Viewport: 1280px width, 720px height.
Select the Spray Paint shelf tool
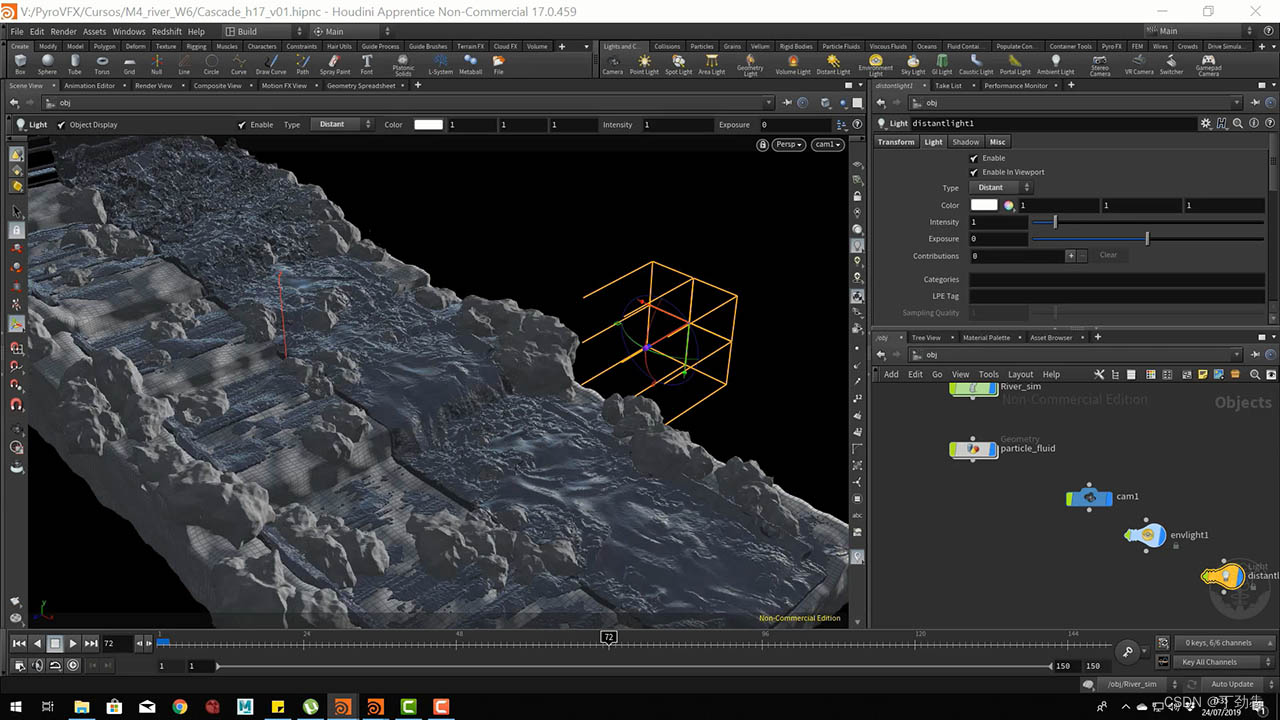pos(335,65)
